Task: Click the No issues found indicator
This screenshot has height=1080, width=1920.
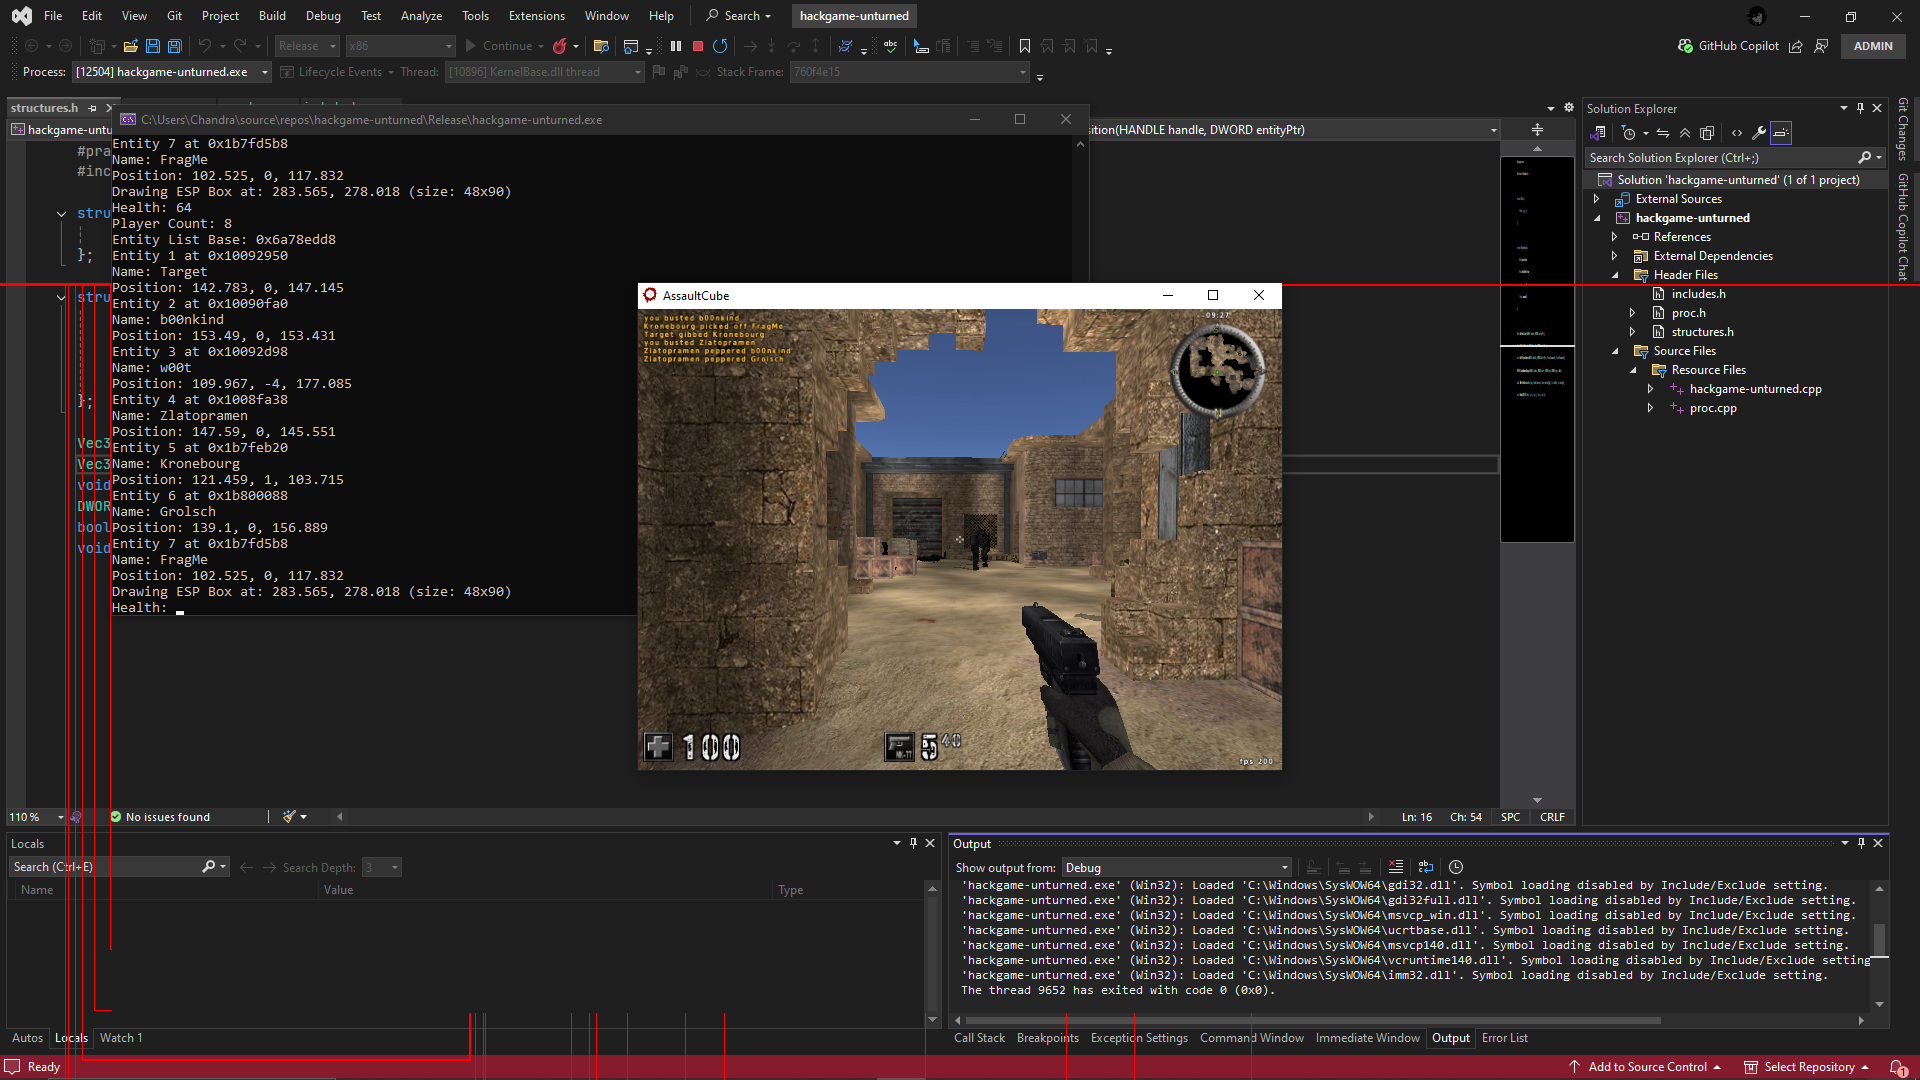Action: (x=160, y=817)
